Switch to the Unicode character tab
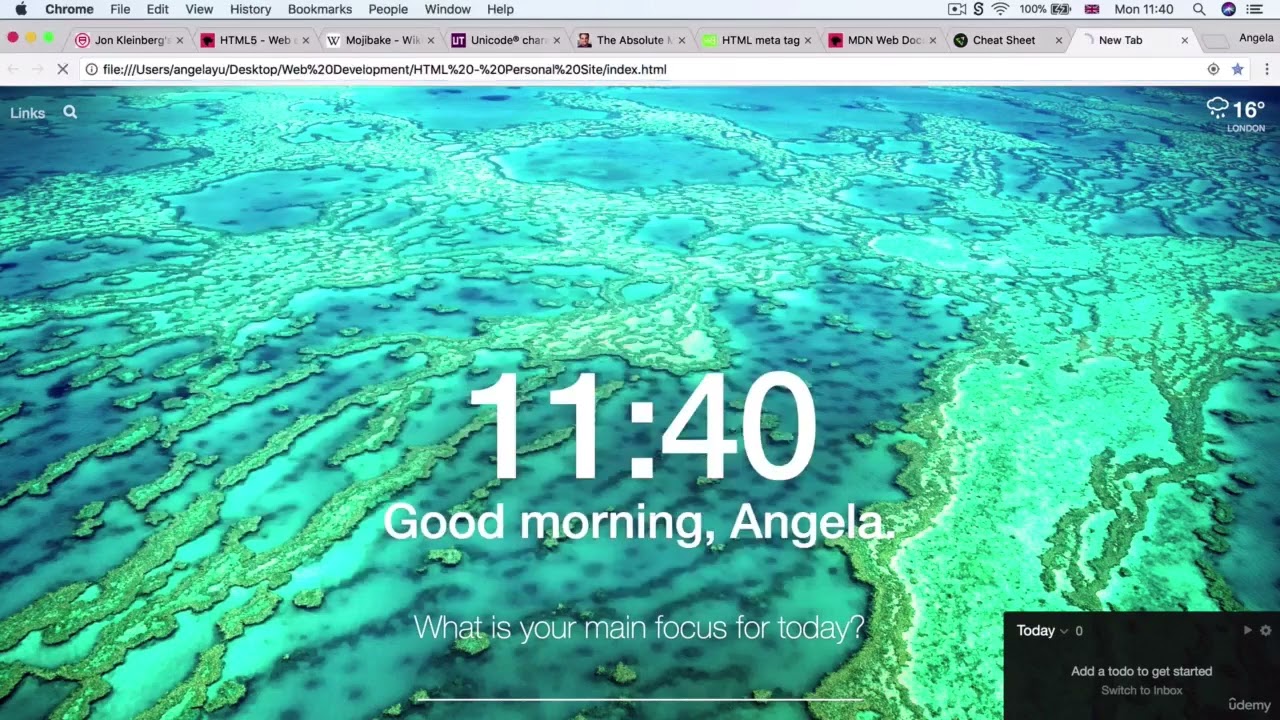This screenshot has width=1280, height=720. 505,40
